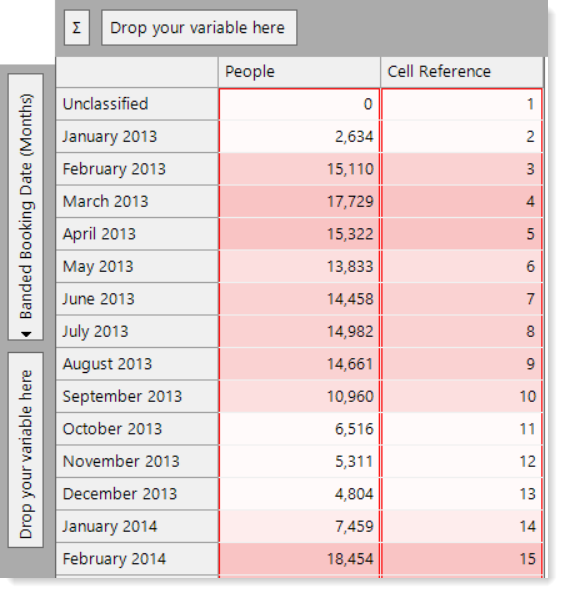
Task: Select the Cell Reference column header
Action: 462,72
